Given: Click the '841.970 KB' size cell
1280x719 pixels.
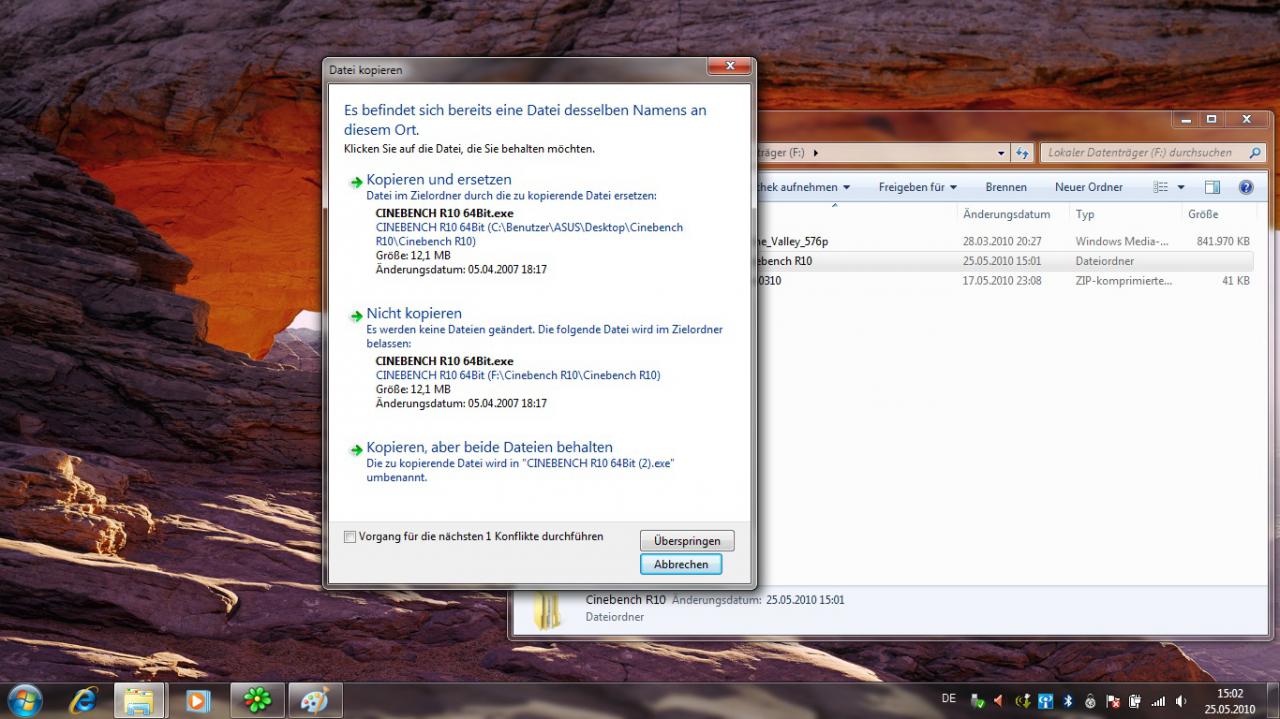Looking at the screenshot, I should click(1223, 241).
